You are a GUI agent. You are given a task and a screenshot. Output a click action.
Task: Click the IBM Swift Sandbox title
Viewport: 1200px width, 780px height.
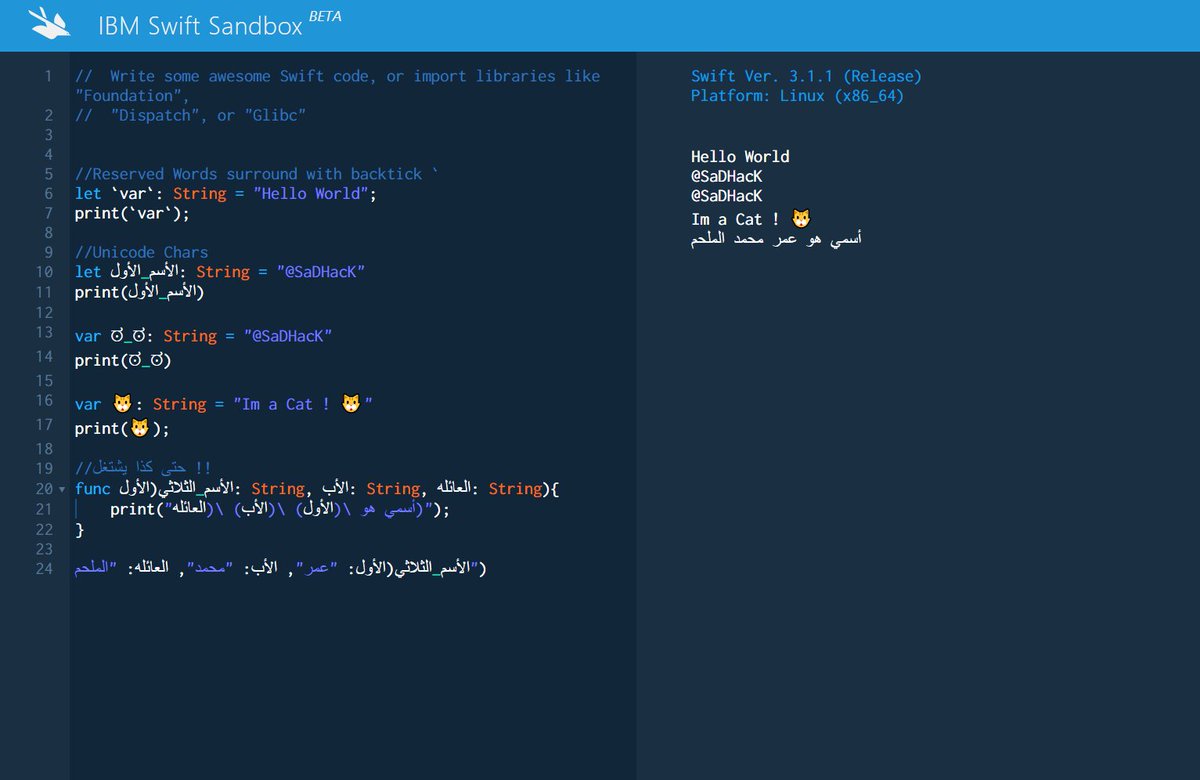(x=201, y=26)
